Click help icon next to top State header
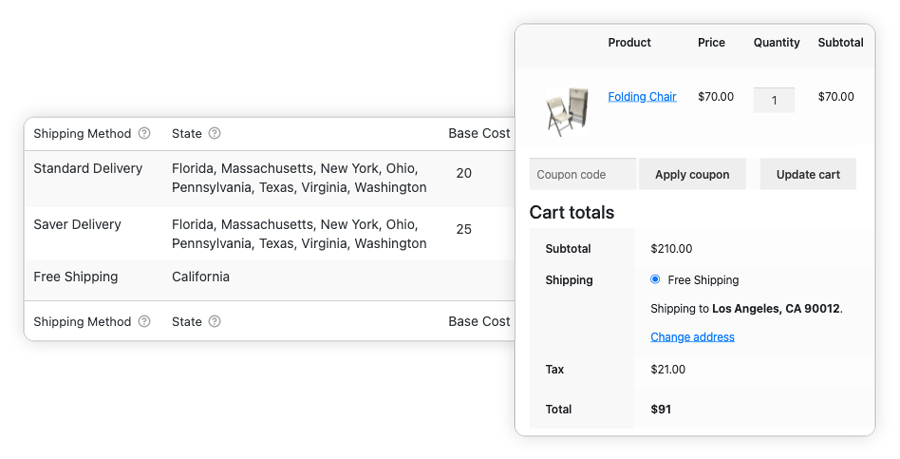The height and width of the screenshot is (459, 900). [214, 133]
